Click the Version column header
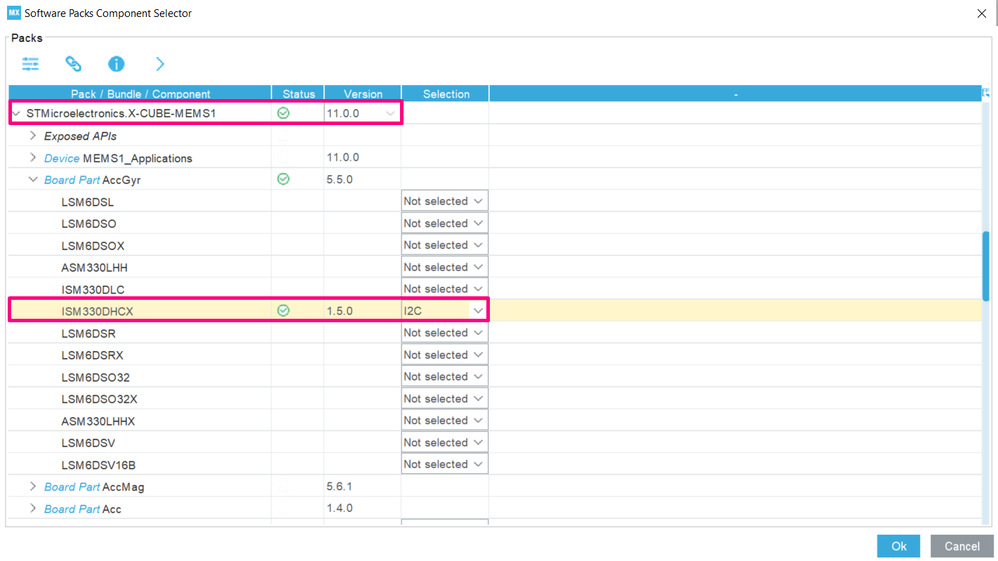This screenshot has height=561, width=998. click(363, 94)
